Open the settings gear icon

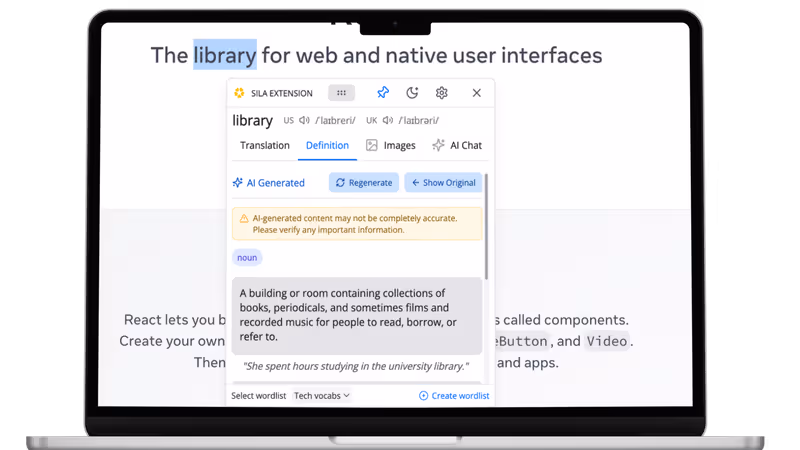point(441,92)
